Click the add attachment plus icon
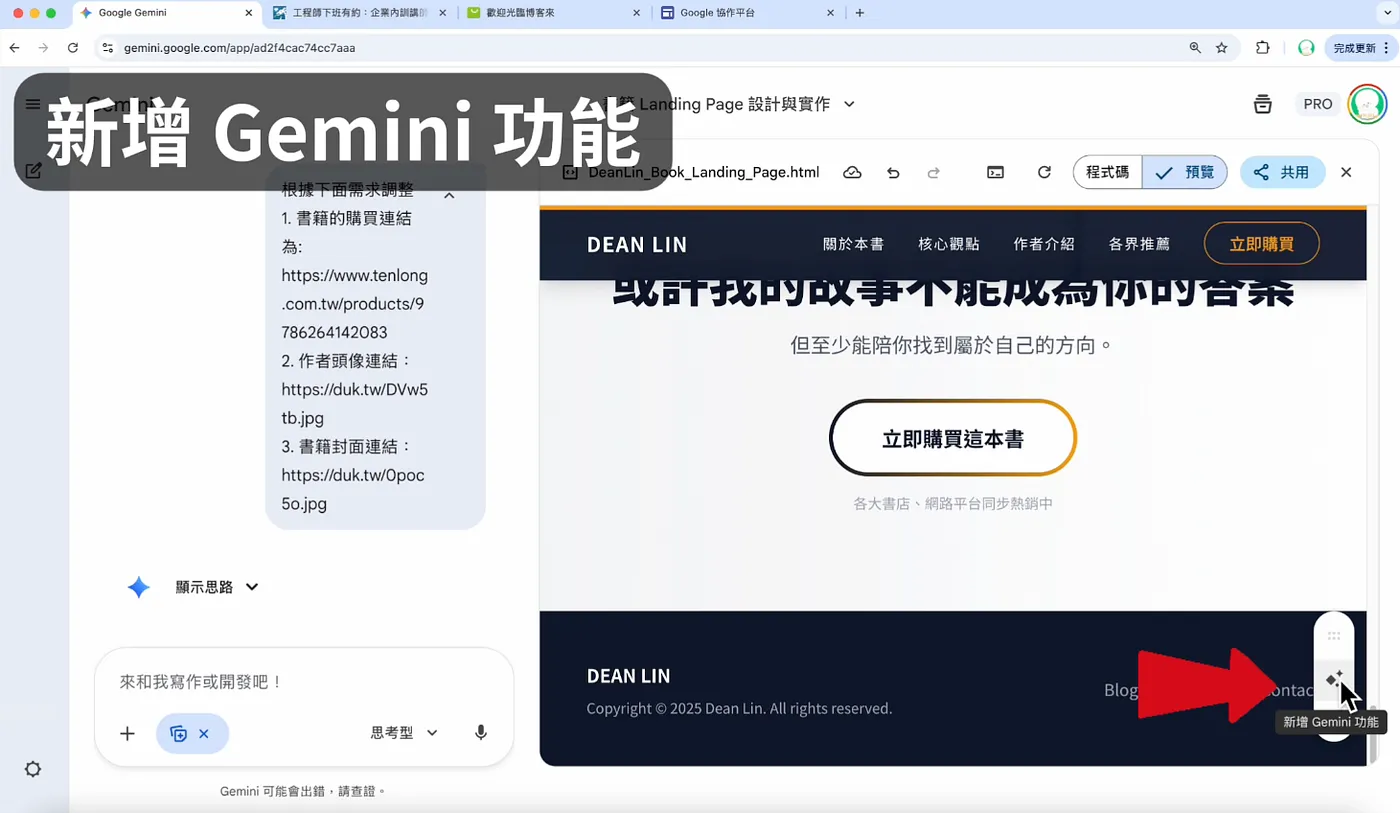The width and height of the screenshot is (1400, 813). tap(127, 733)
